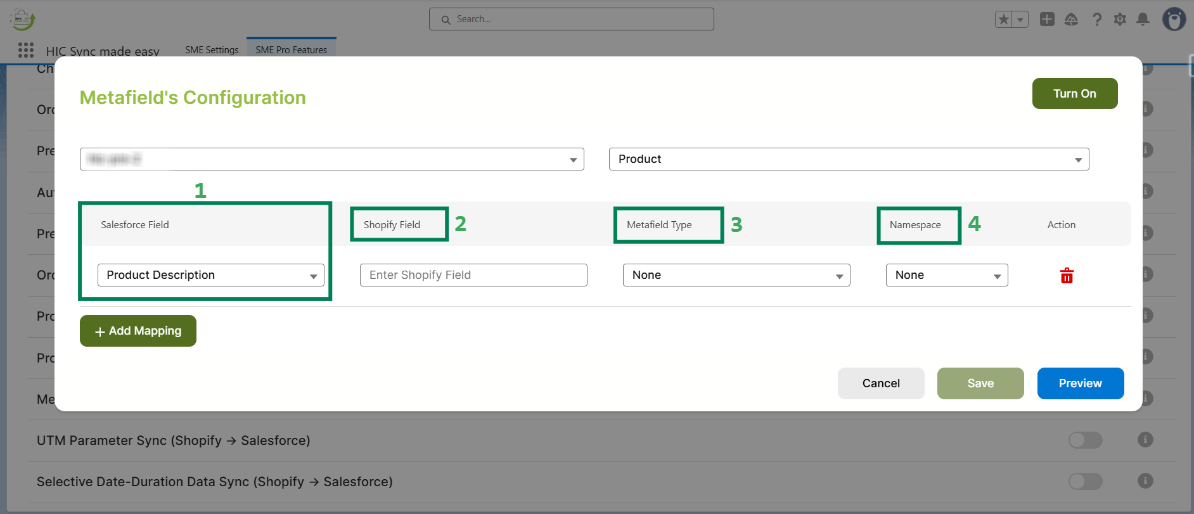Image resolution: width=1194 pixels, height=514 pixels.
Task: Click the Add Mapping button
Action: pyautogui.click(x=138, y=331)
